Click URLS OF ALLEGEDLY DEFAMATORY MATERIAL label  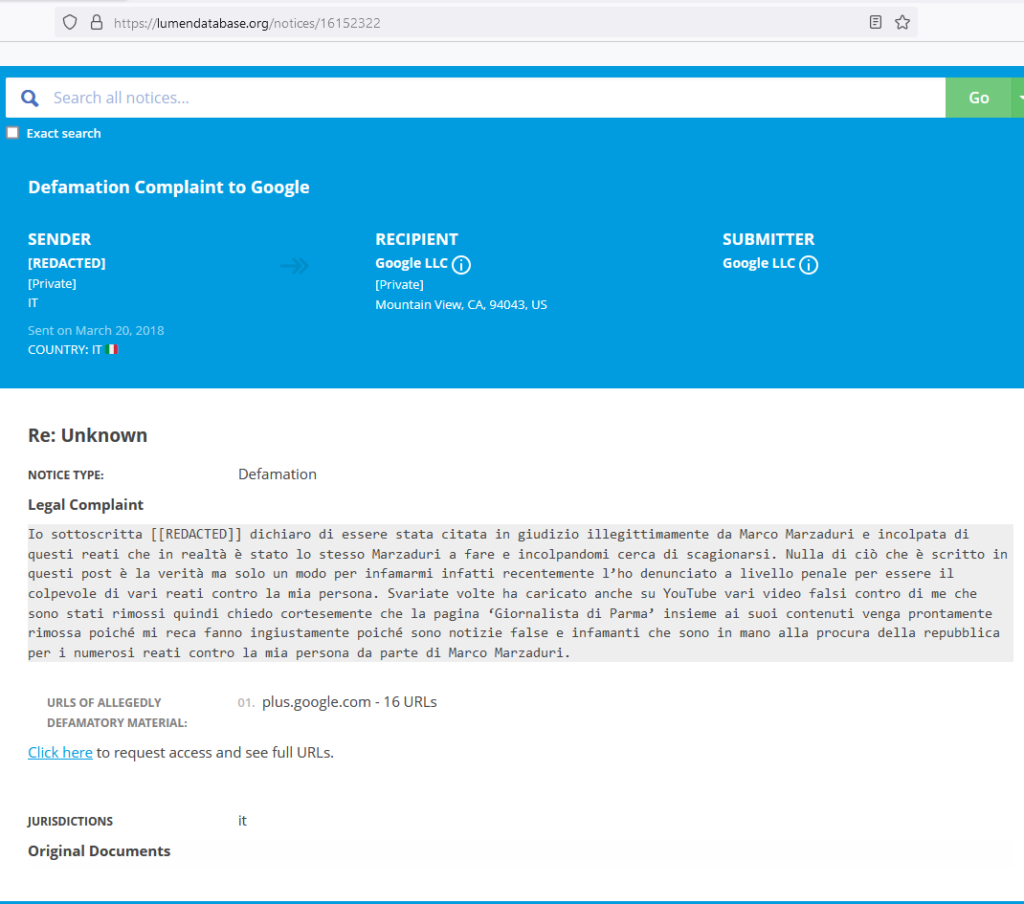117,713
